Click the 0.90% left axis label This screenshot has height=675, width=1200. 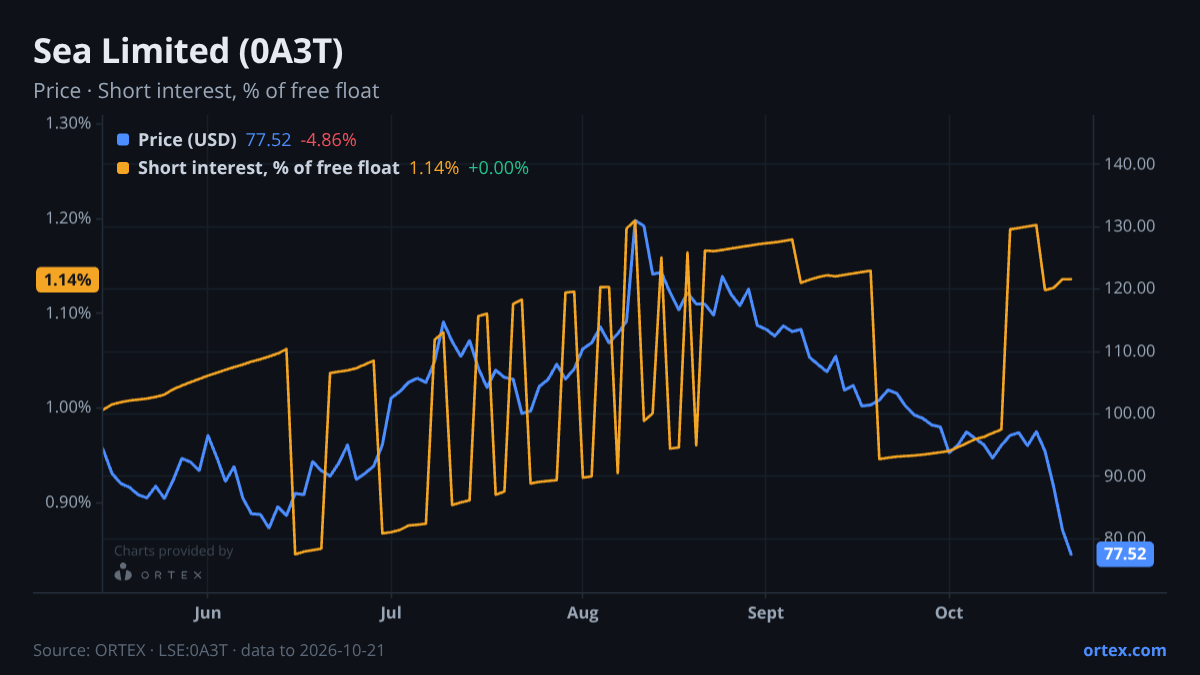pyautogui.click(x=69, y=502)
